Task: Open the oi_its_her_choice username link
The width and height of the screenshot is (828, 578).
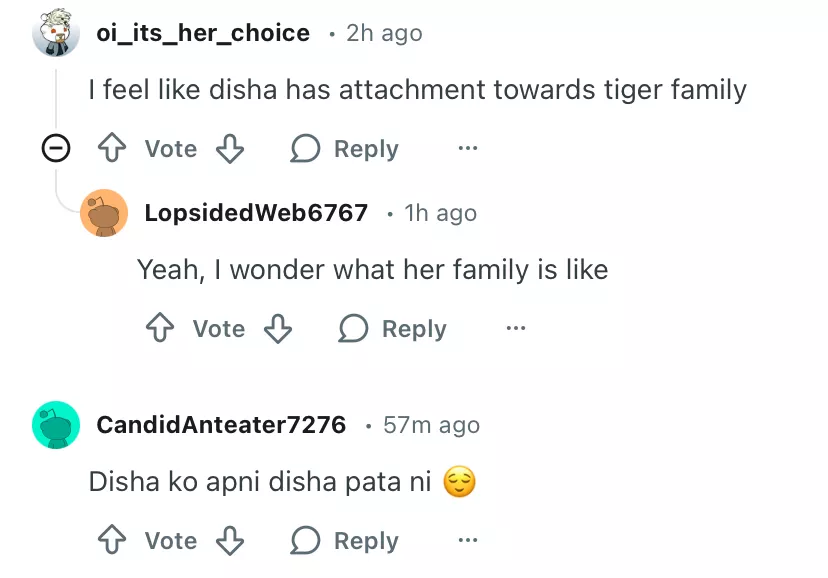Action: 203,33
